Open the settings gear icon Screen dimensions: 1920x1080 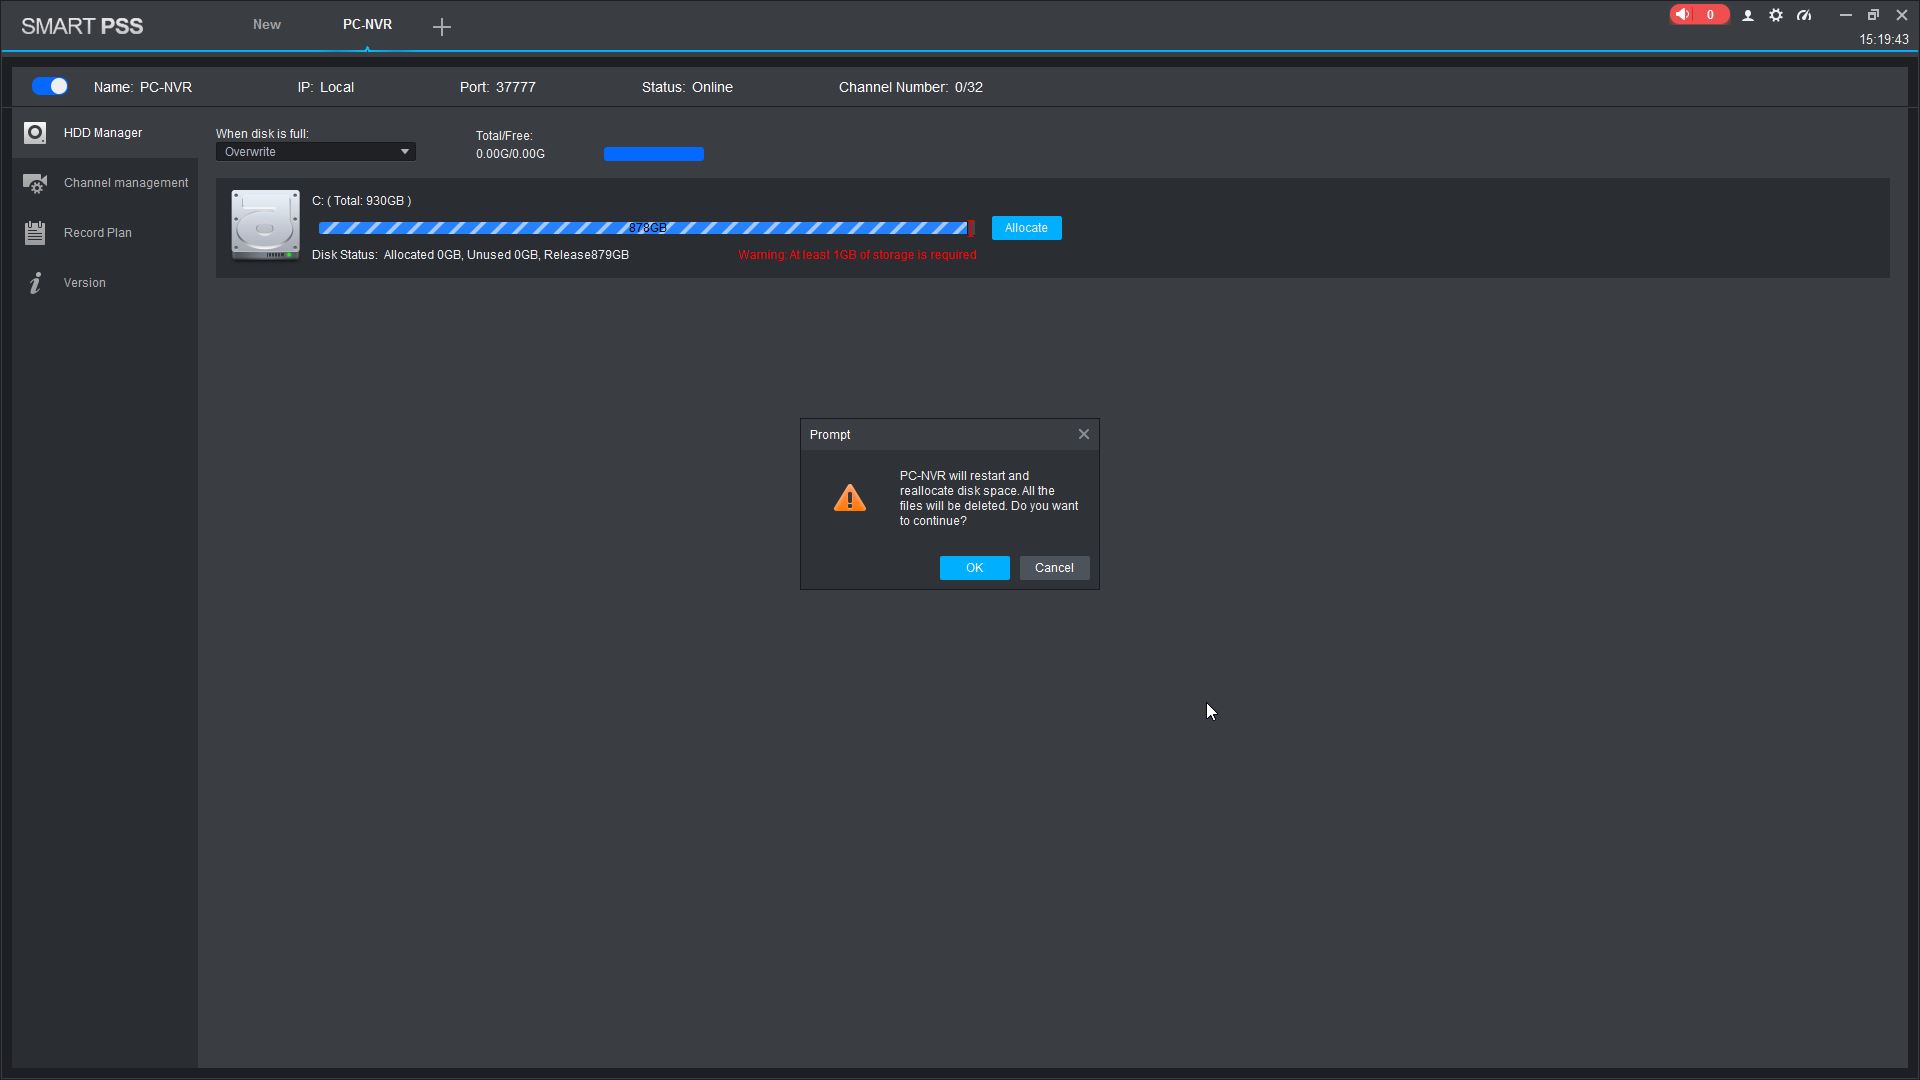pos(1776,16)
